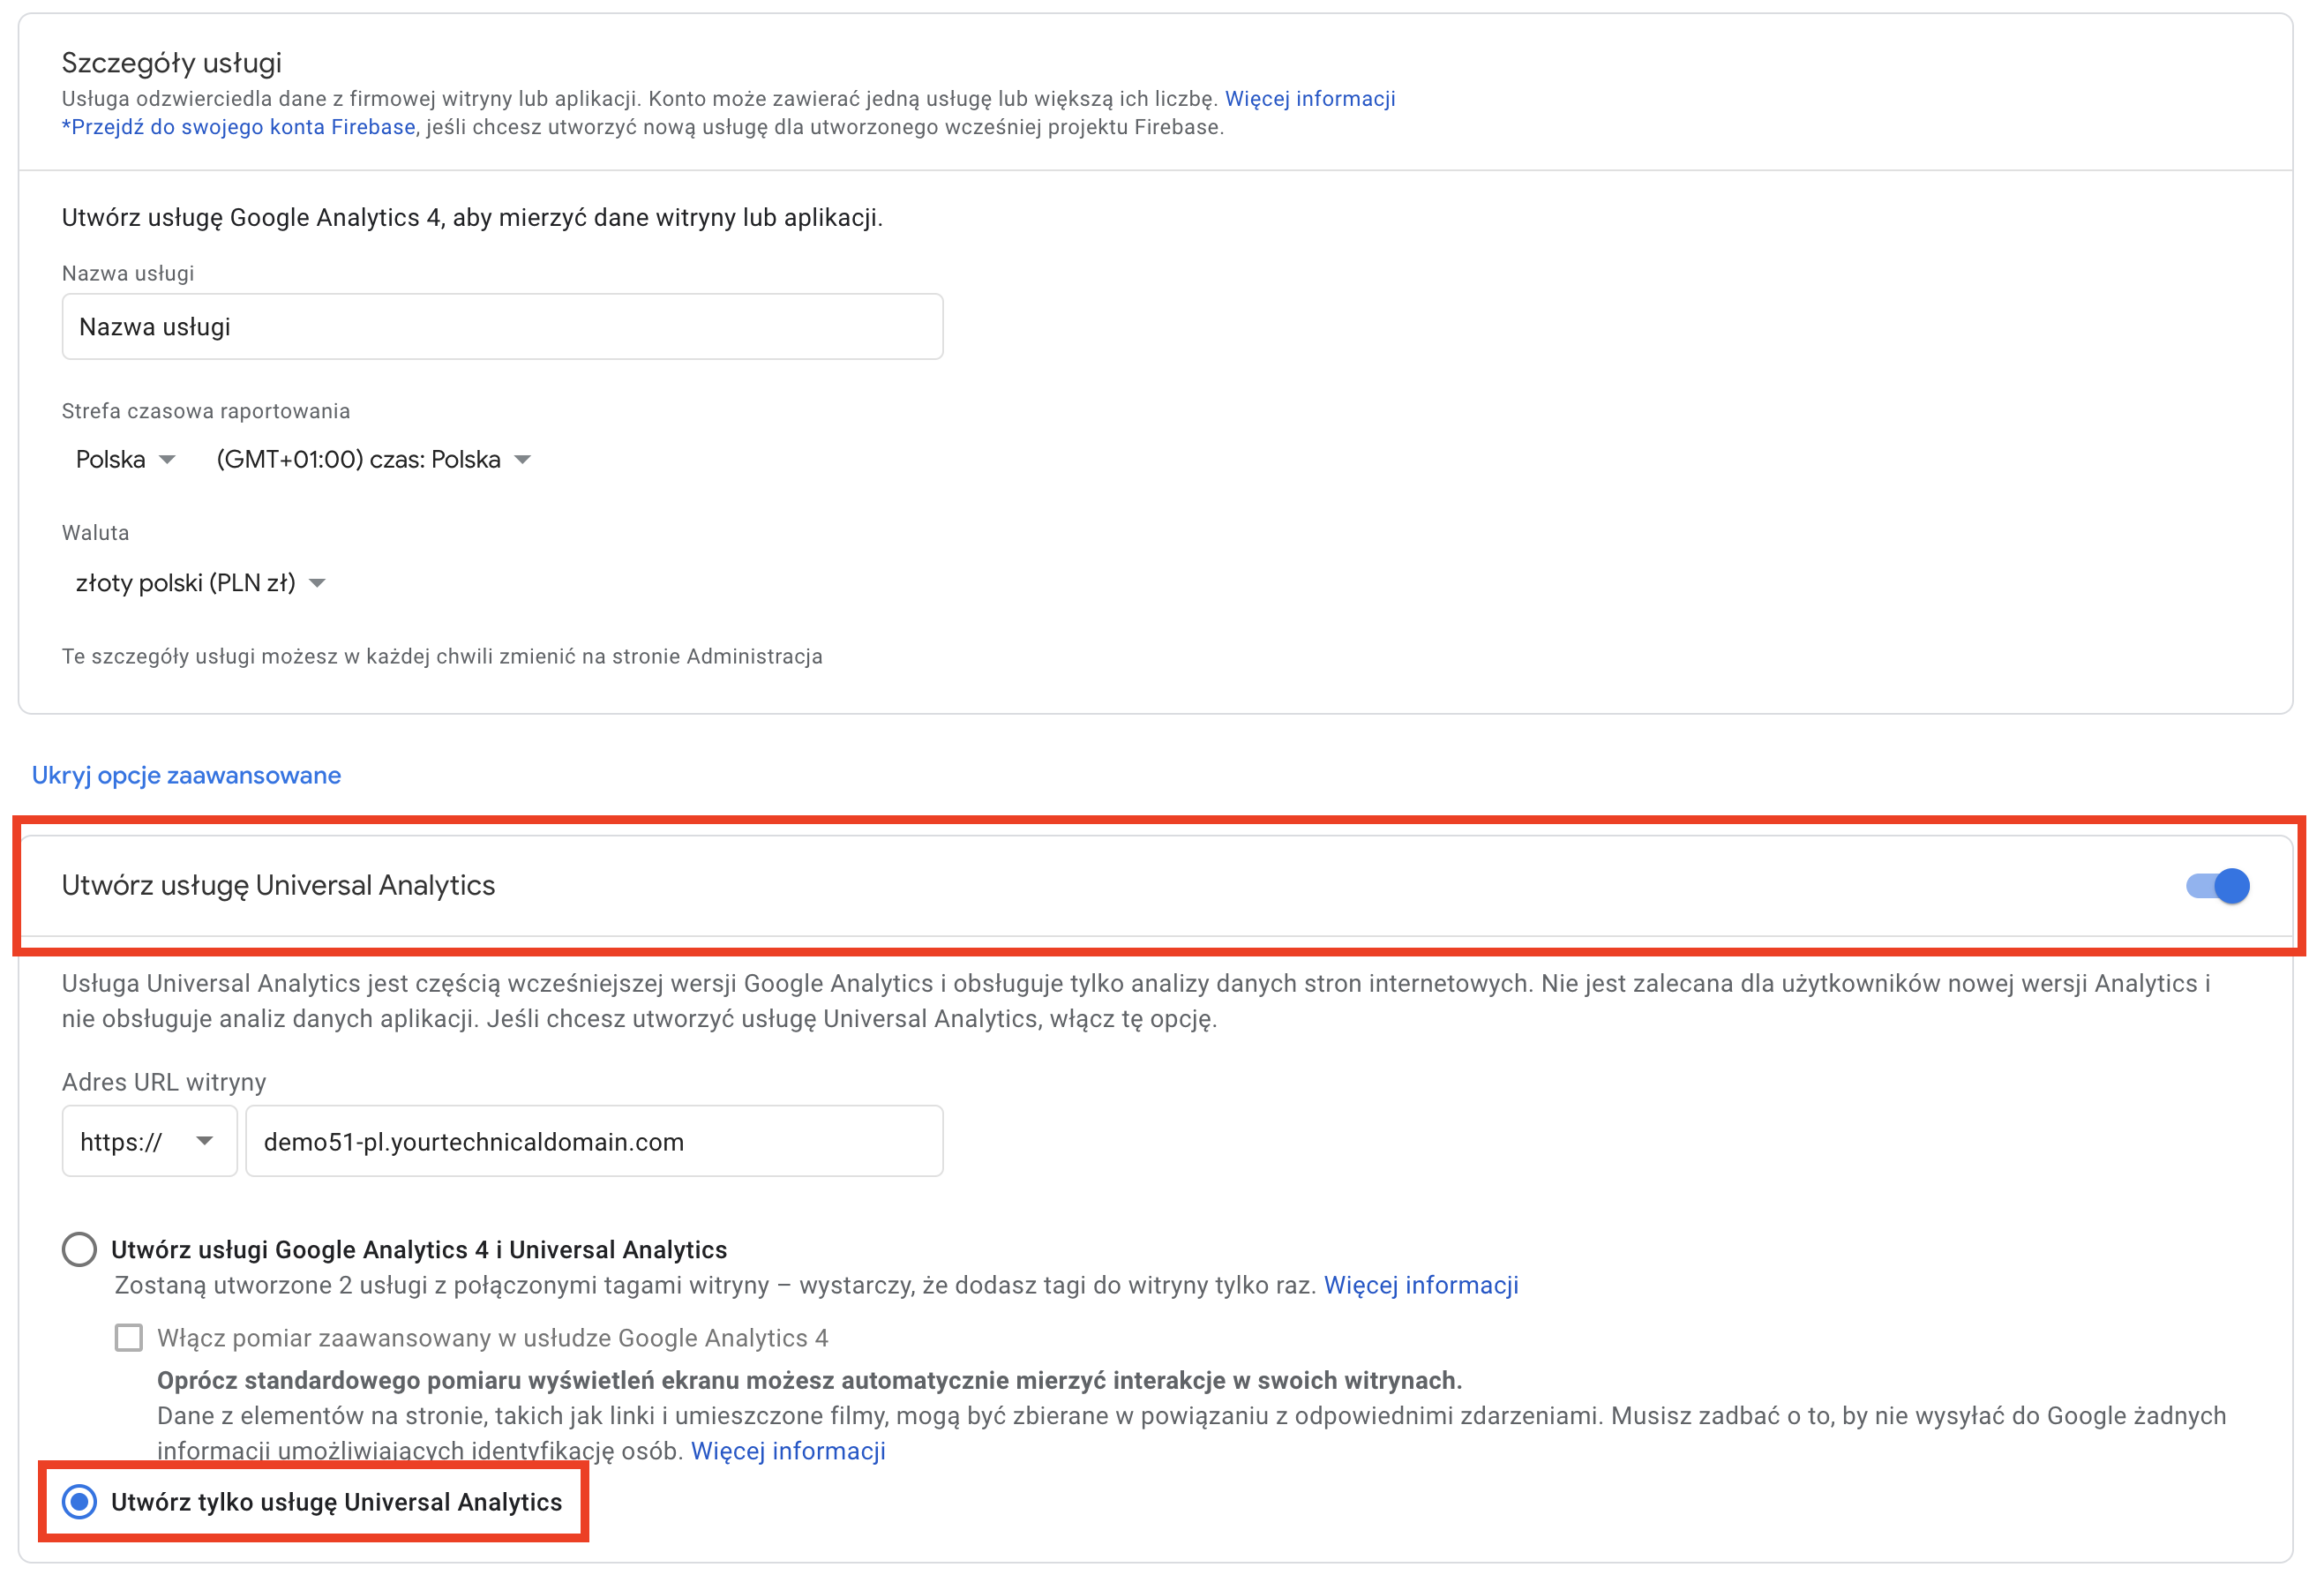Screen dimensions: 2324x1590
Task: Click the website URL input field
Action: 594,1141
